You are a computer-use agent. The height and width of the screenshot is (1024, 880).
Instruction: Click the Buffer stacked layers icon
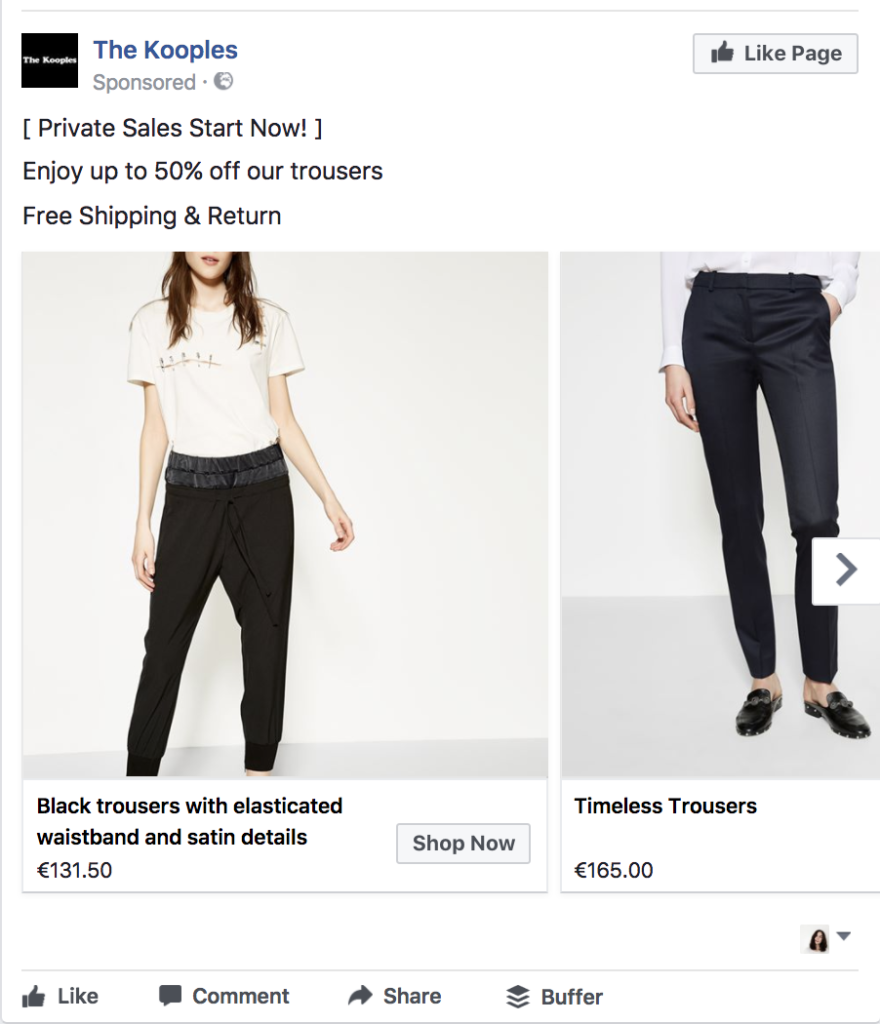pyautogui.click(x=517, y=997)
